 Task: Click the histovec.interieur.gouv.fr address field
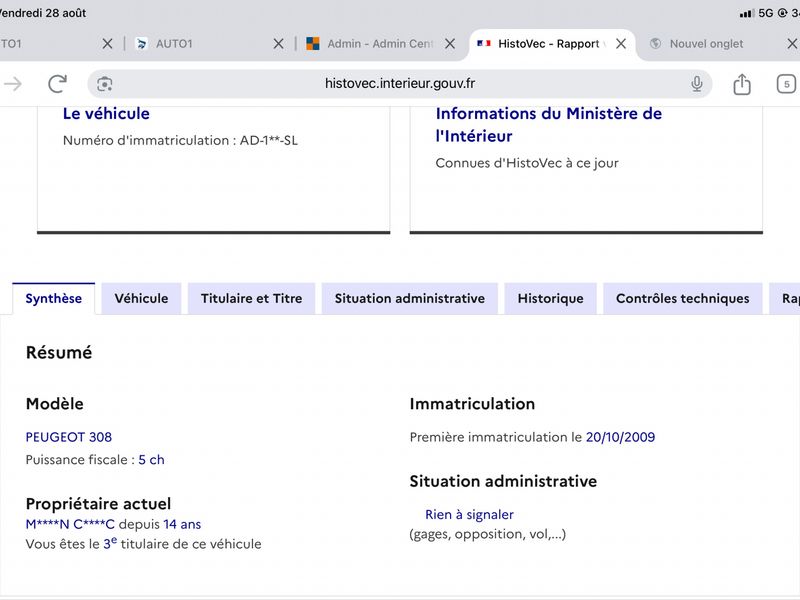pyautogui.click(x=399, y=84)
